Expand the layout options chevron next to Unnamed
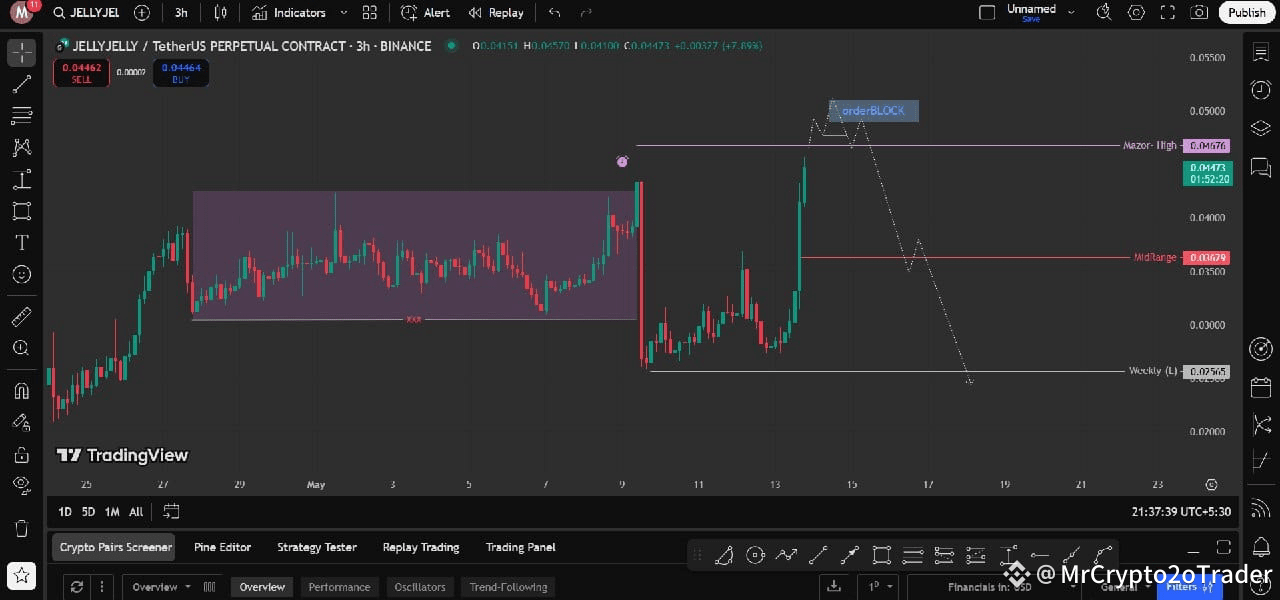The width and height of the screenshot is (1280, 600). click(1071, 13)
